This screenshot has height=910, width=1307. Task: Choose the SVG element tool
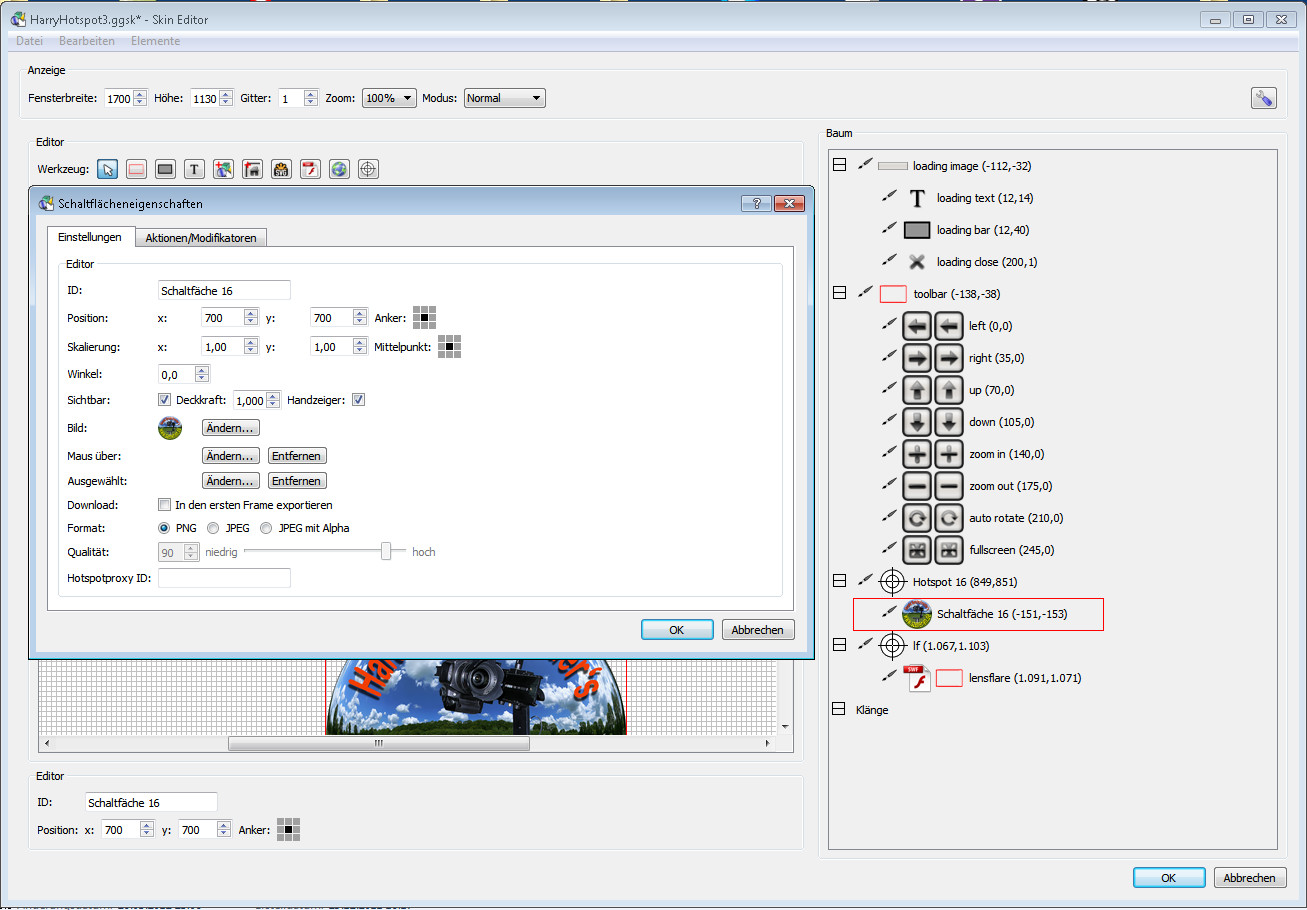[282, 169]
